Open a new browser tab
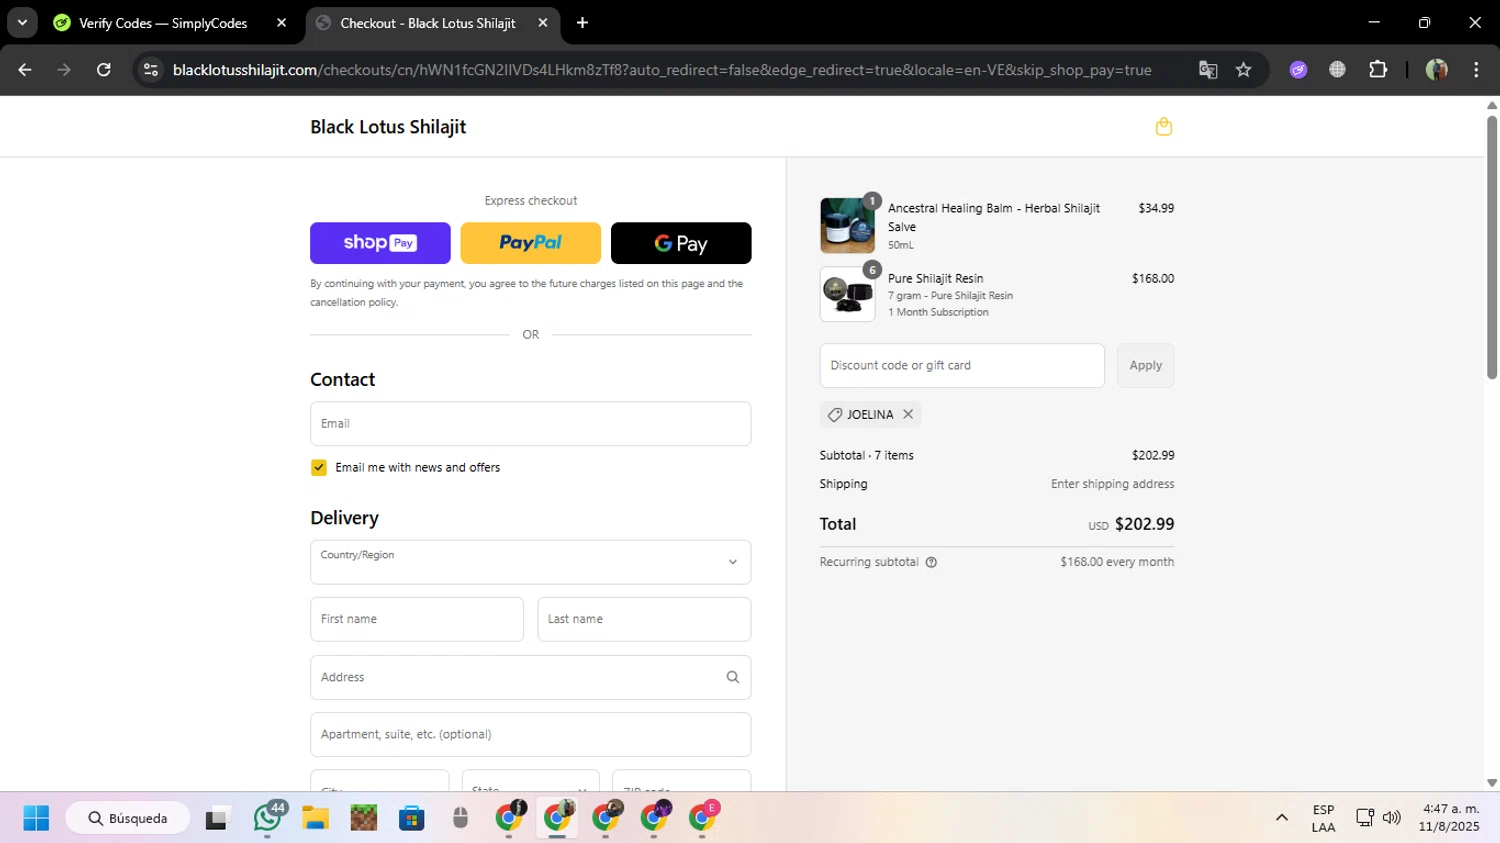This screenshot has height=843, width=1500. click(582, 23)
